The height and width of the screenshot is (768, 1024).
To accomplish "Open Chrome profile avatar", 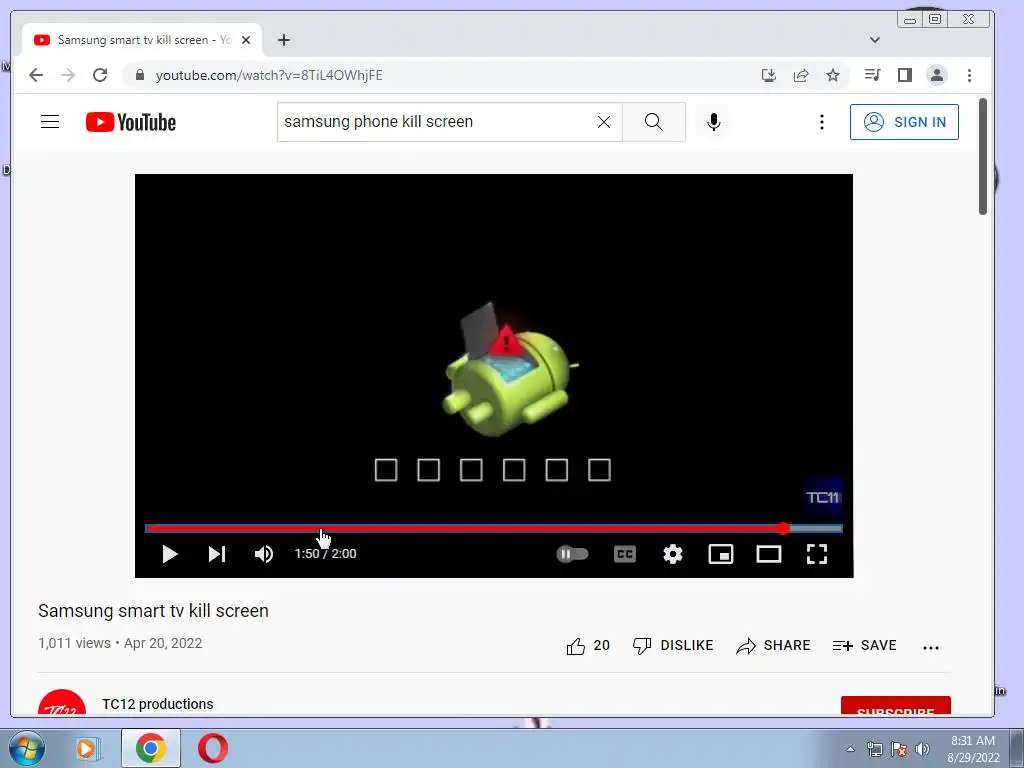I will [936, 75].
